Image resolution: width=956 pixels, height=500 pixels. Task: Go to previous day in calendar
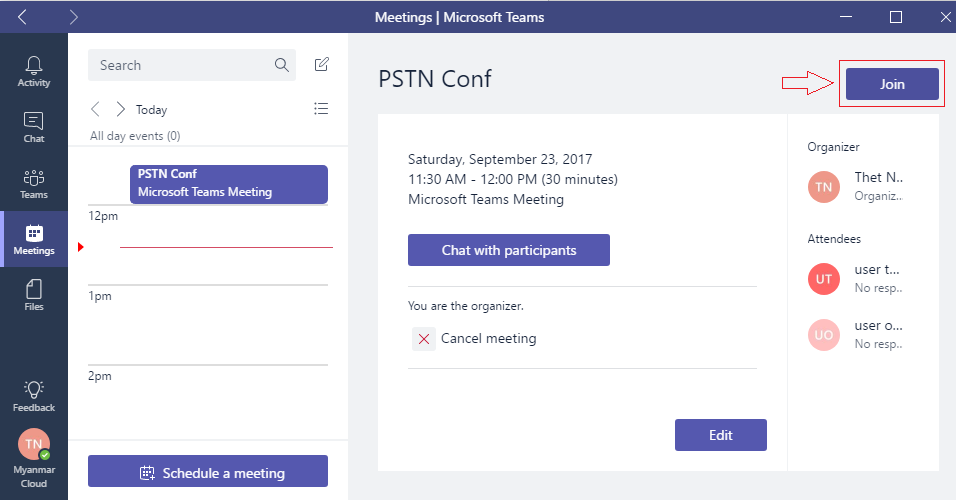click(x=95, y=109)
